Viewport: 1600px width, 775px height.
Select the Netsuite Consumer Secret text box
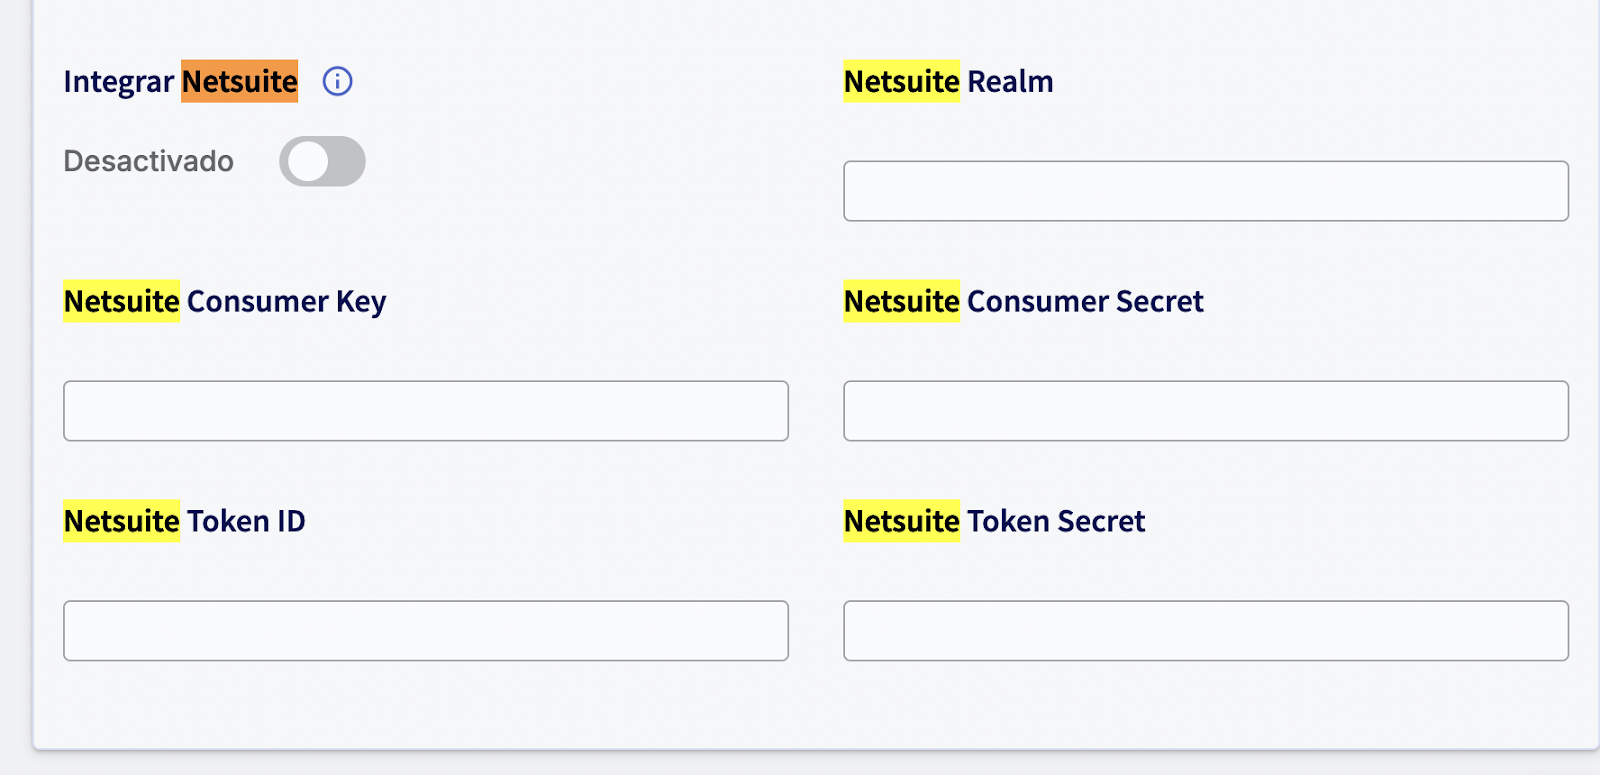click(1205, 411)
